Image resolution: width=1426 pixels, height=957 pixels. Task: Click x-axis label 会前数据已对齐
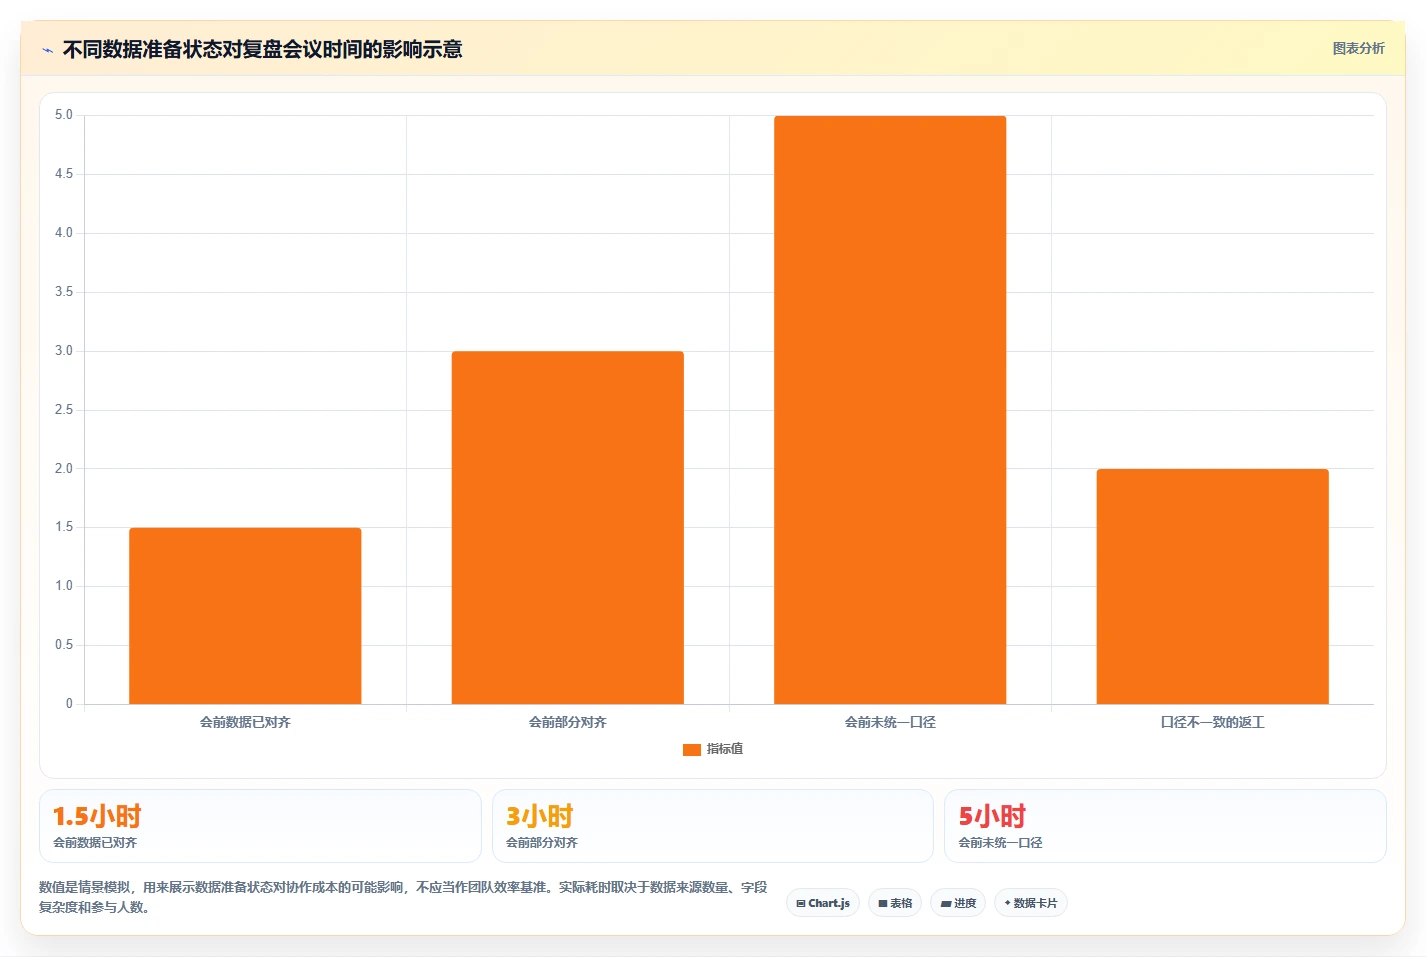pos(245,722)
